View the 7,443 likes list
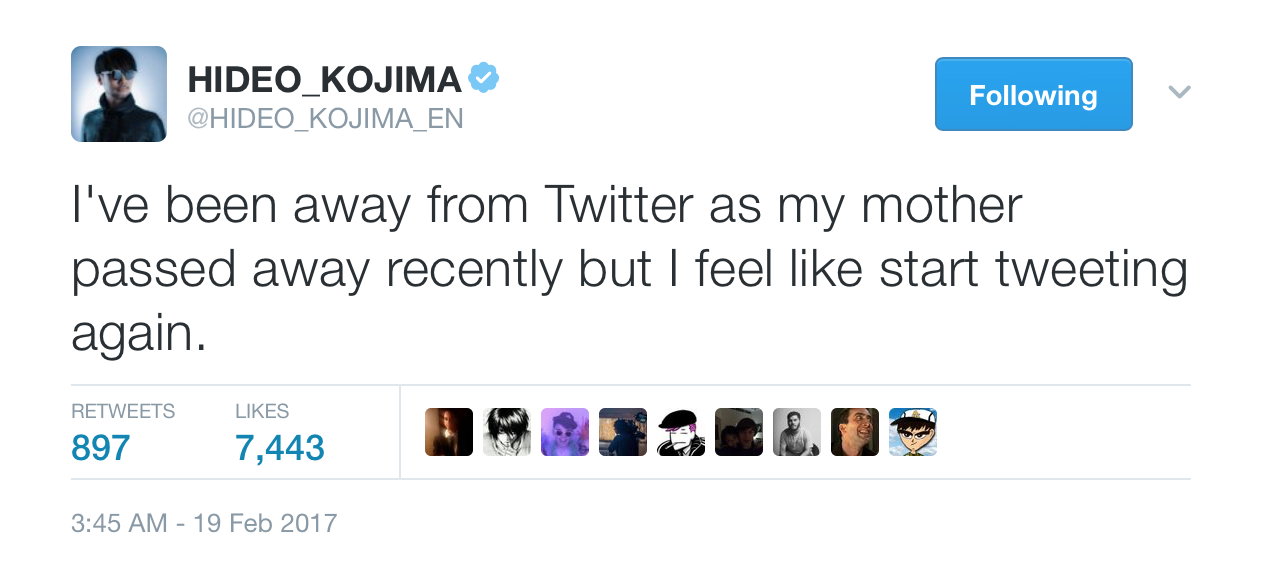Image resolution: width=1262 pixels, height=564 pixels. pos(280,447)
